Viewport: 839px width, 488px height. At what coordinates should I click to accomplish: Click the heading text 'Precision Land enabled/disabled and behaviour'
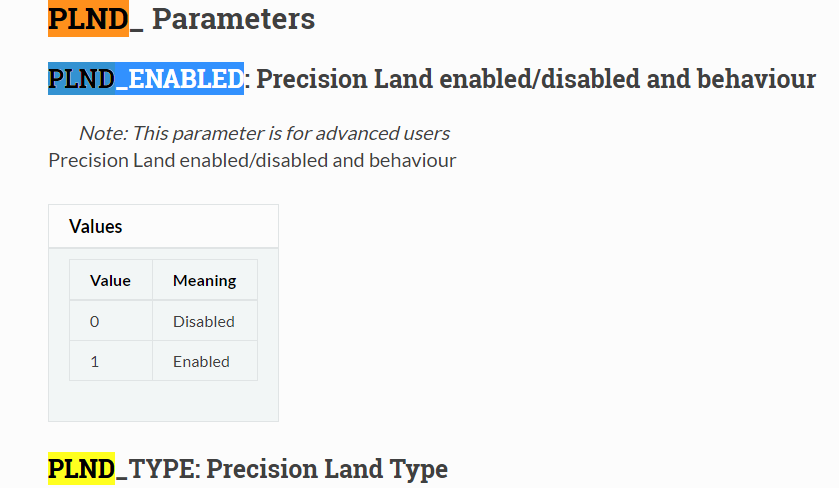click(x=536, y=79)
